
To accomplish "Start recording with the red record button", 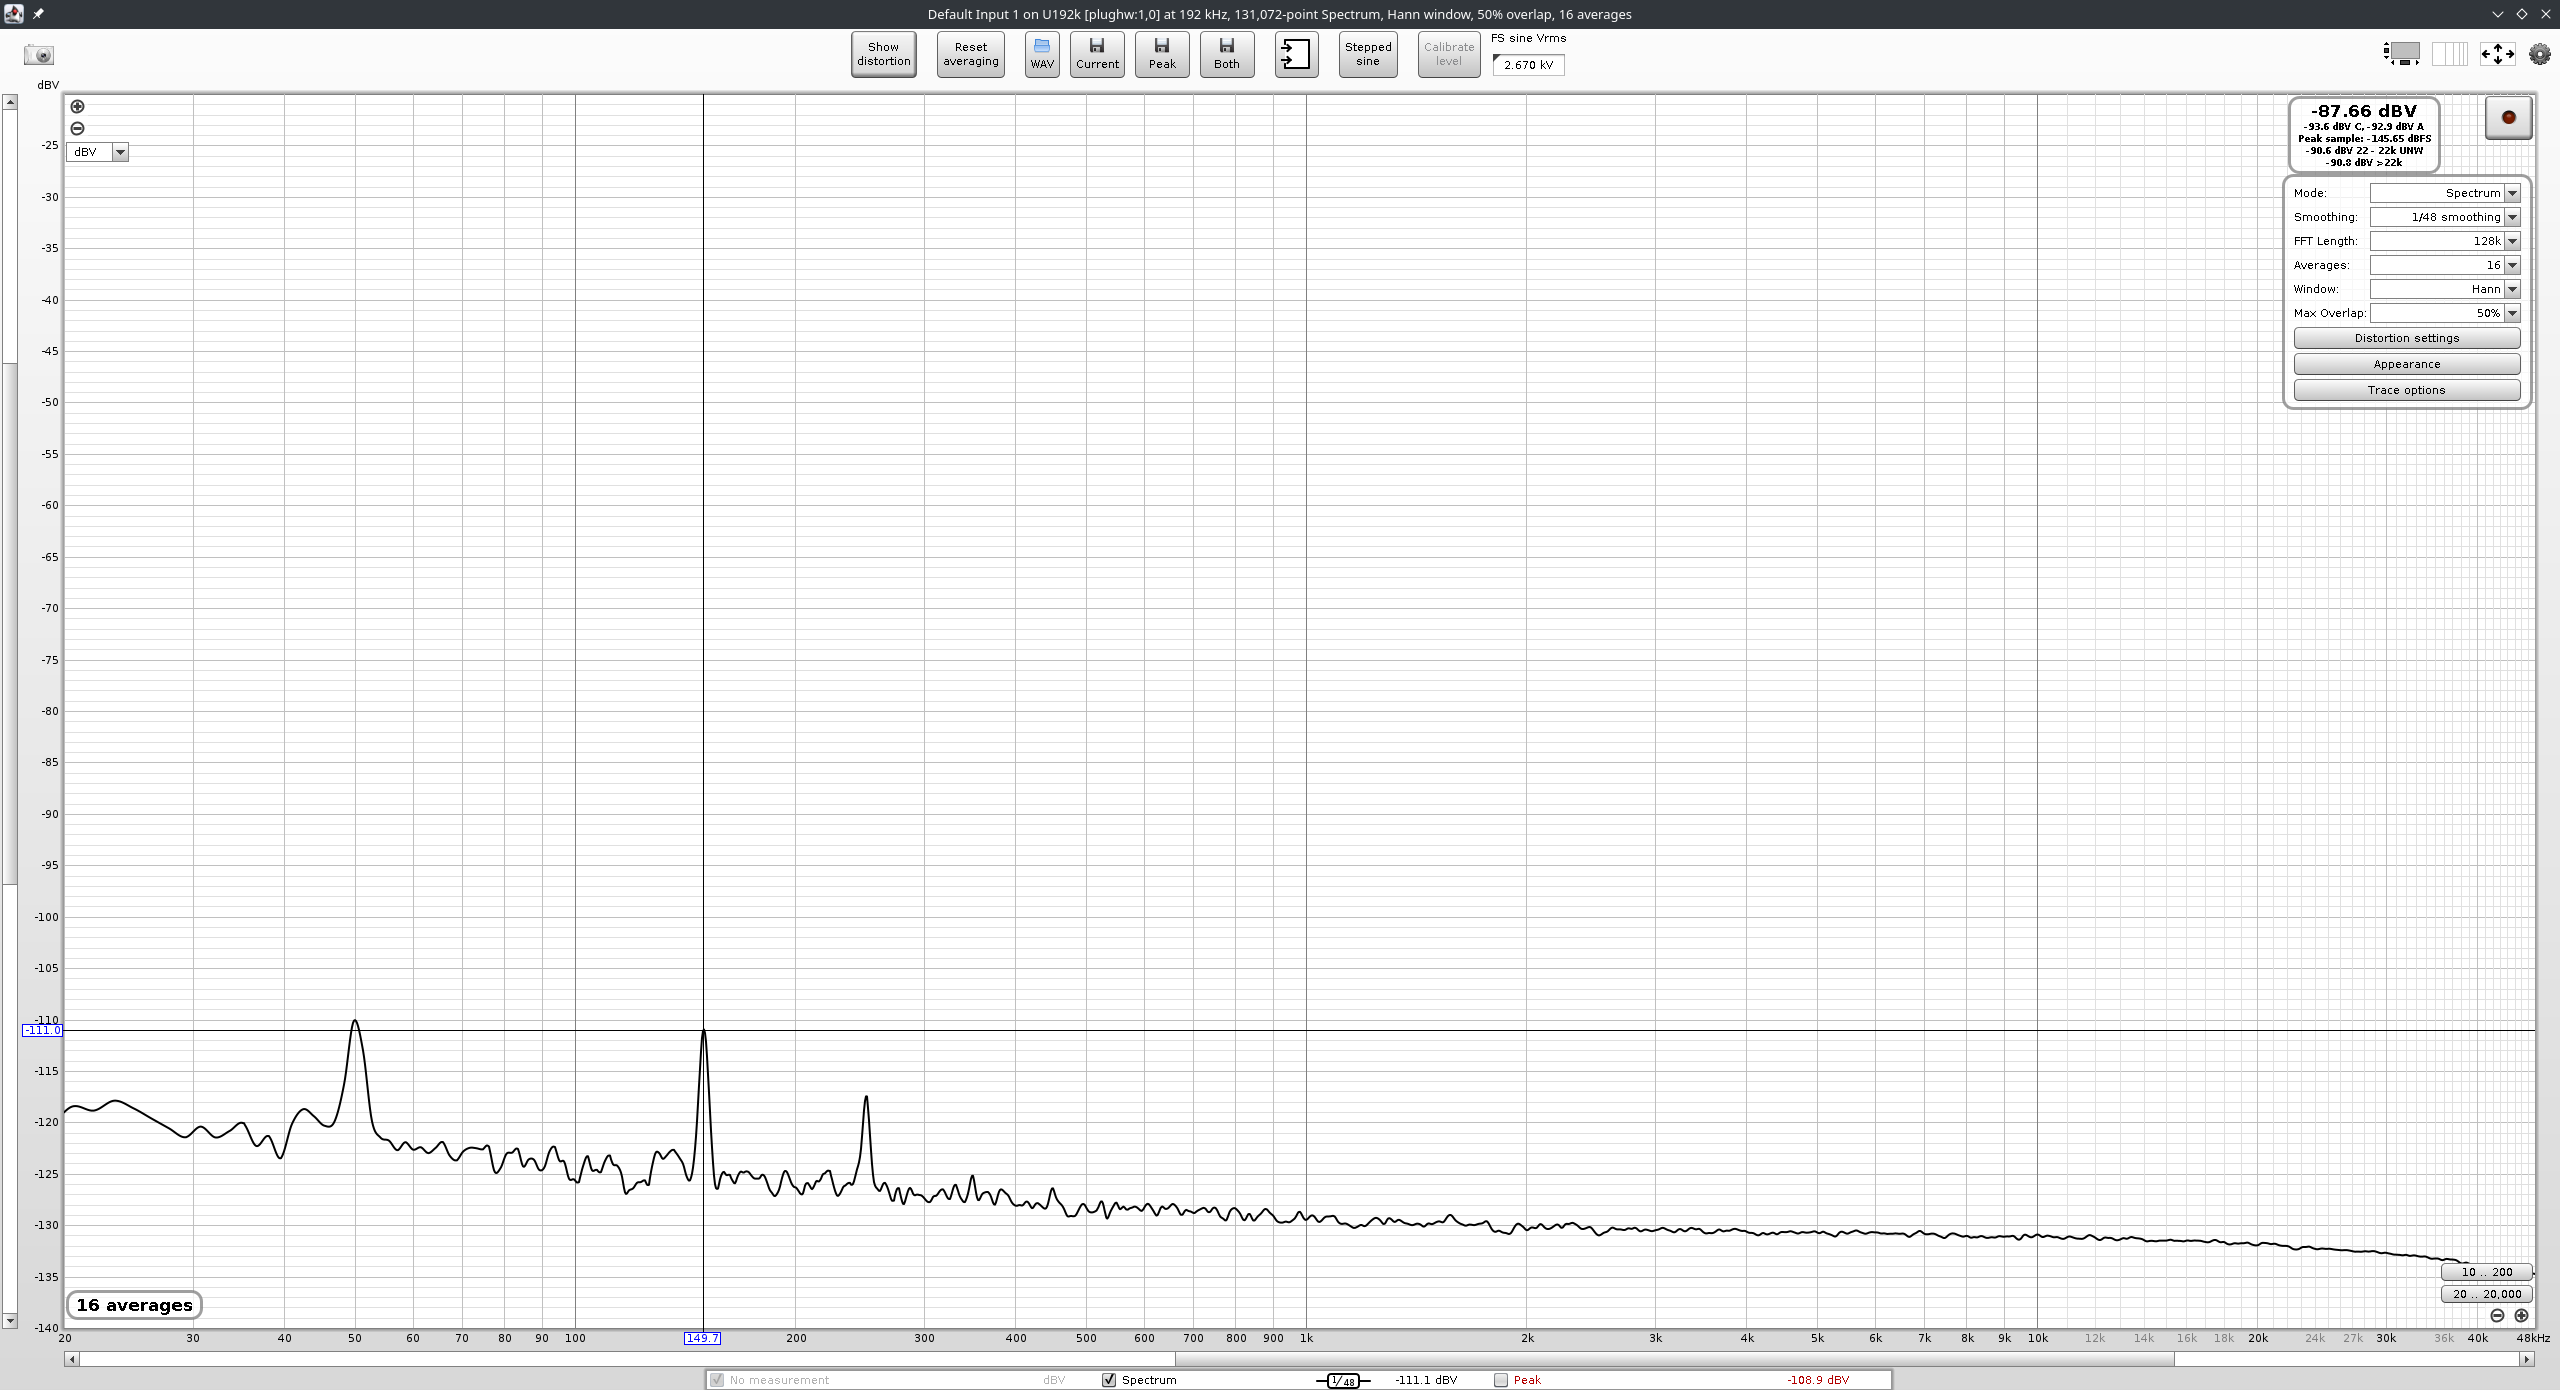I will click(2508, 117).
